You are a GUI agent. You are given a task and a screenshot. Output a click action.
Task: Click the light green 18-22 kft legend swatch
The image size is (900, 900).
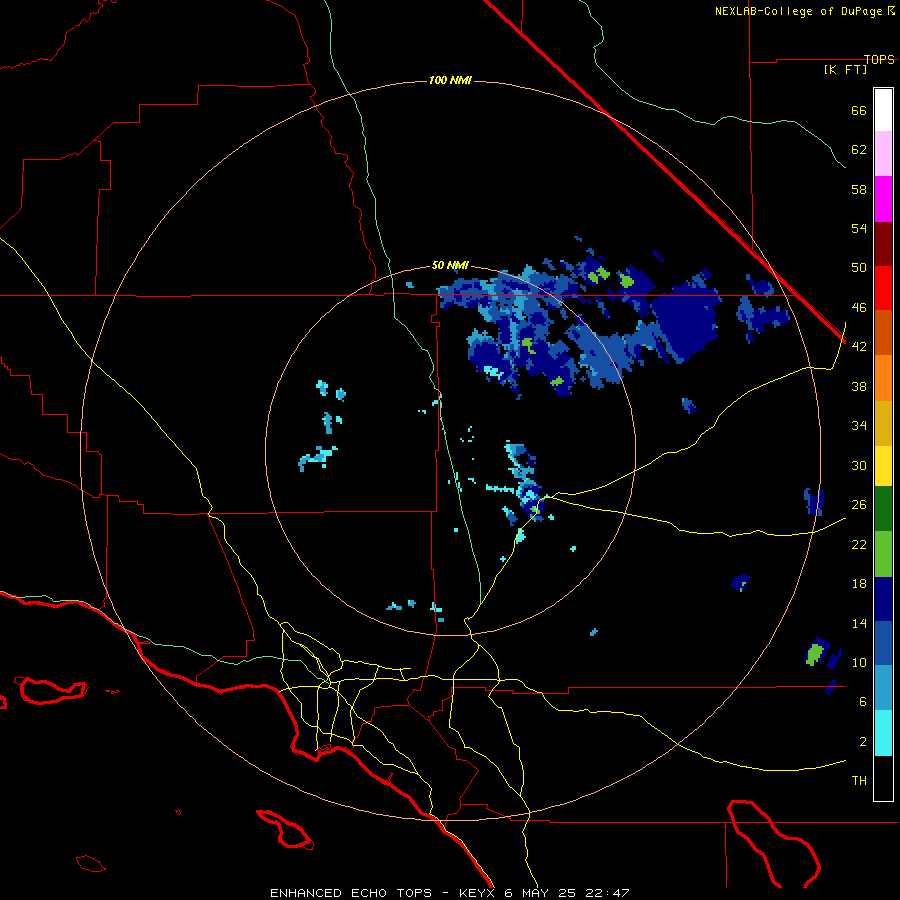coord(883,554)
